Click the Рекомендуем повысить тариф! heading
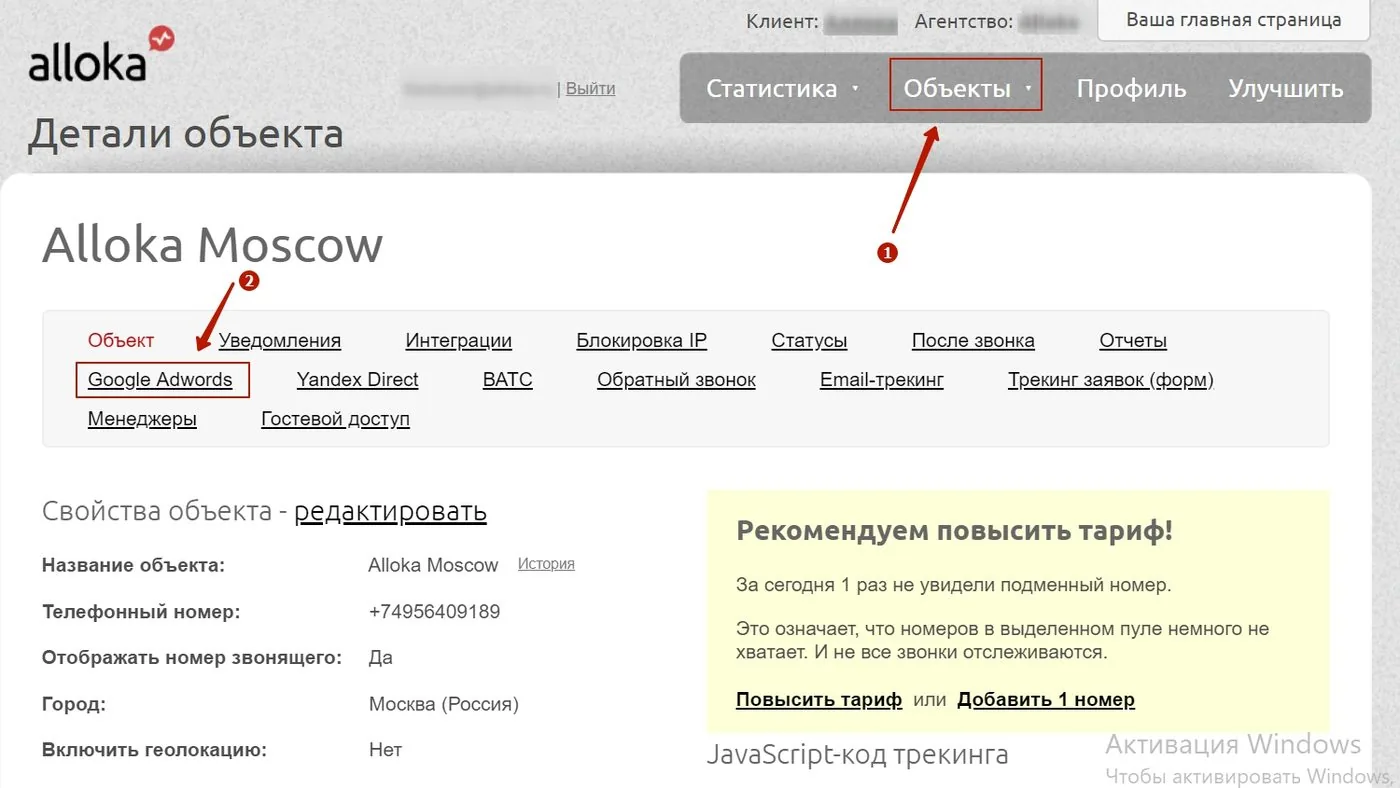Image resolution: width=1400 pixels, height=788 pixels. coord(955,530)
